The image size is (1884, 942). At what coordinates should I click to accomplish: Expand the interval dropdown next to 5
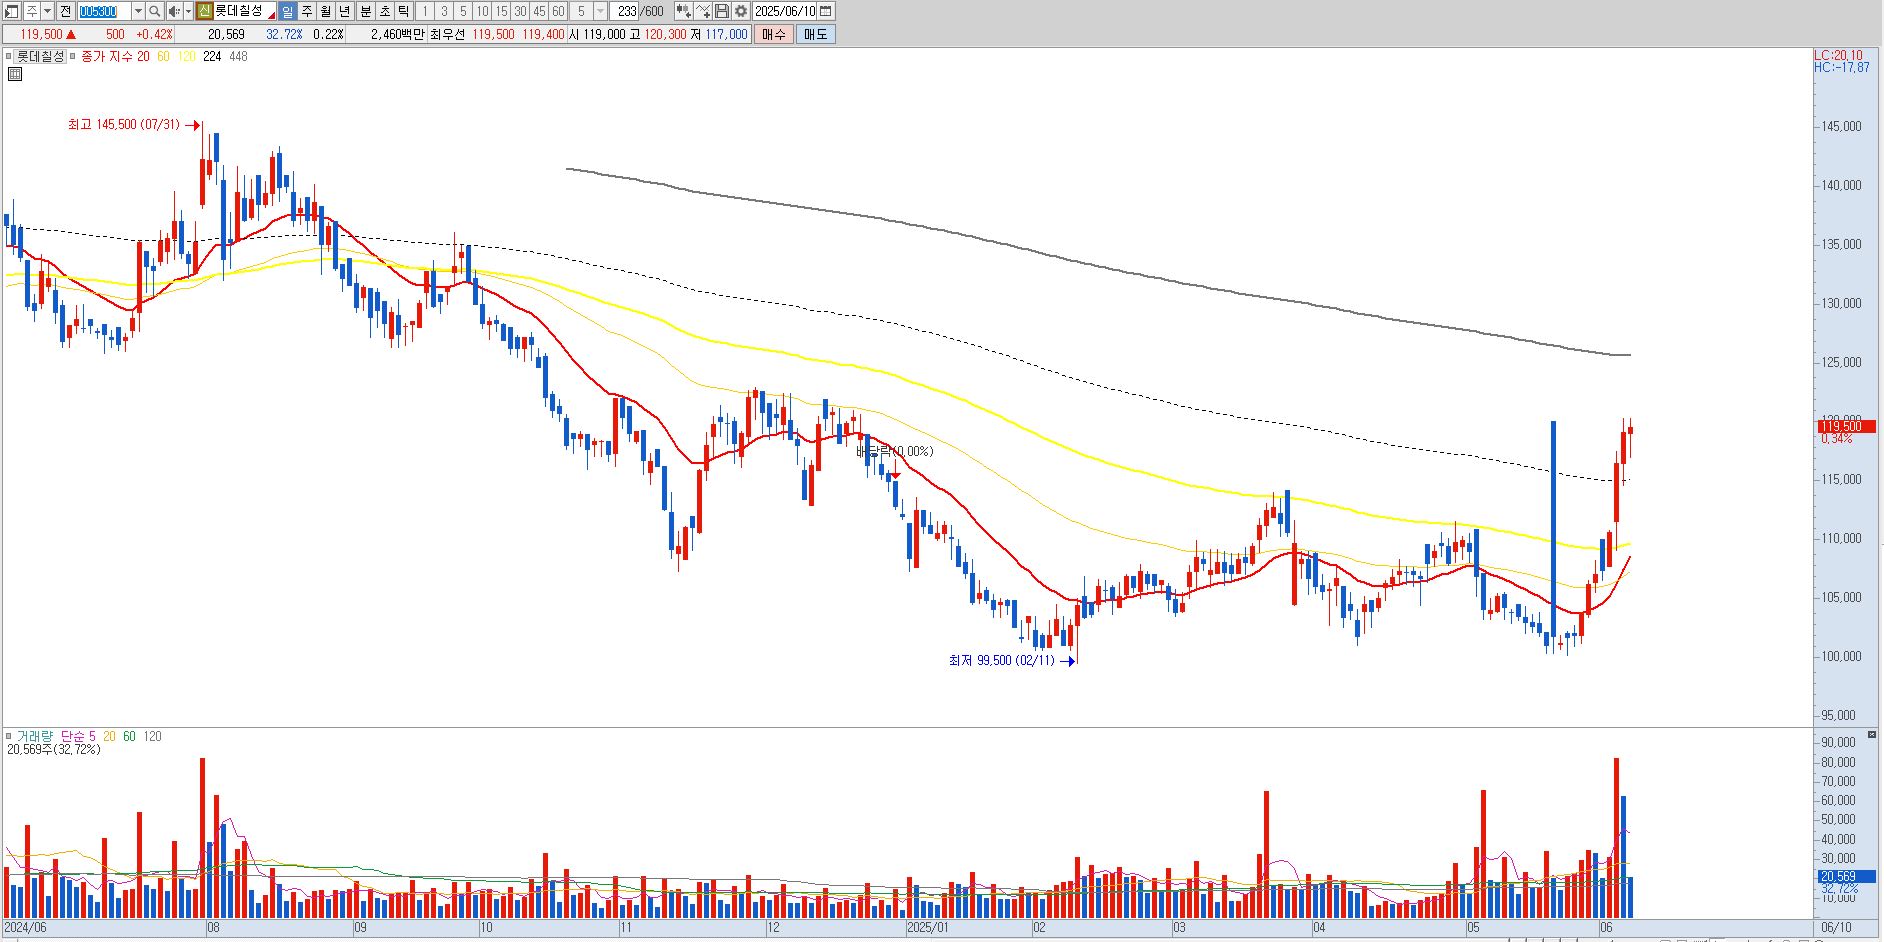click(x=600, y=11)
